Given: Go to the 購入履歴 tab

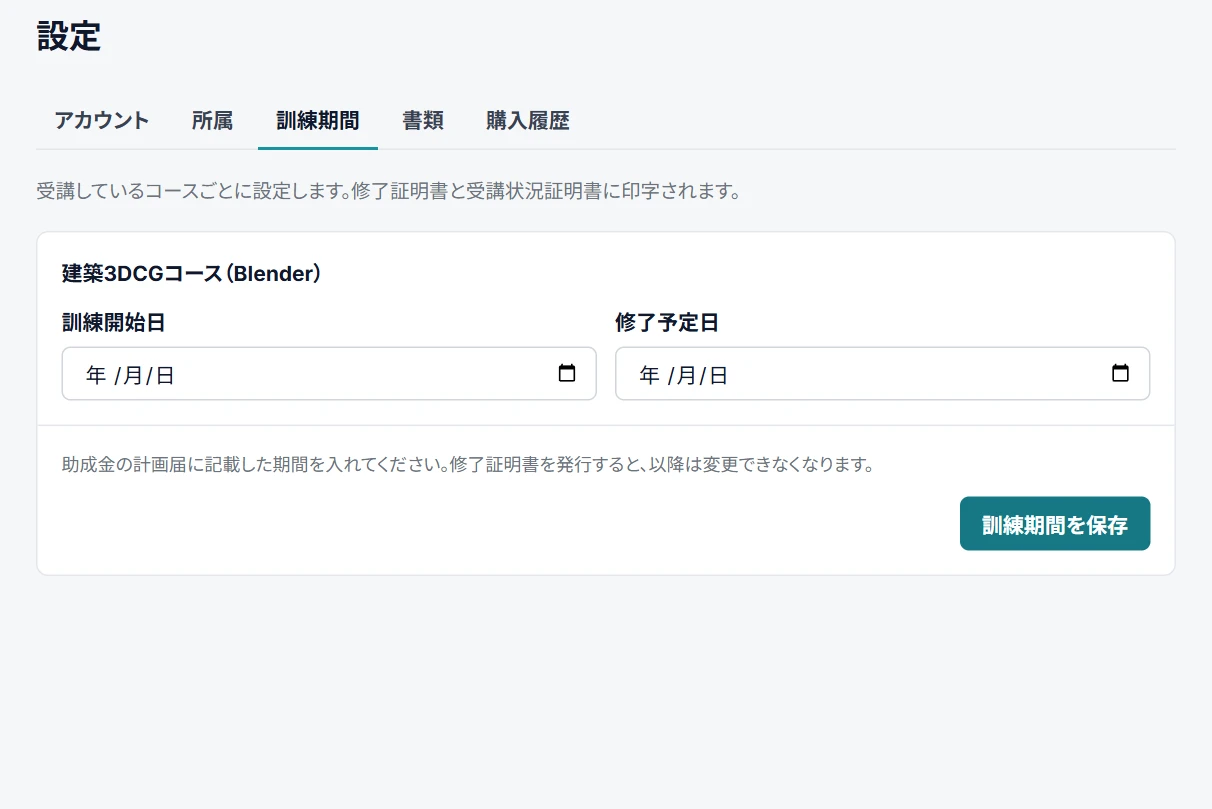Looking at the screenshot, I should (x=528, y=121).
